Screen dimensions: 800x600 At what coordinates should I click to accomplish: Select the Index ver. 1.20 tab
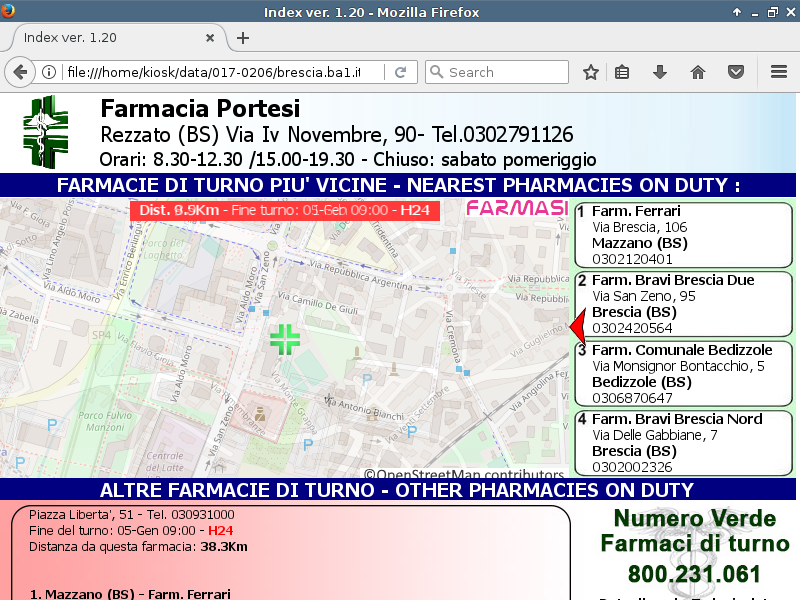tap(100, 38)
